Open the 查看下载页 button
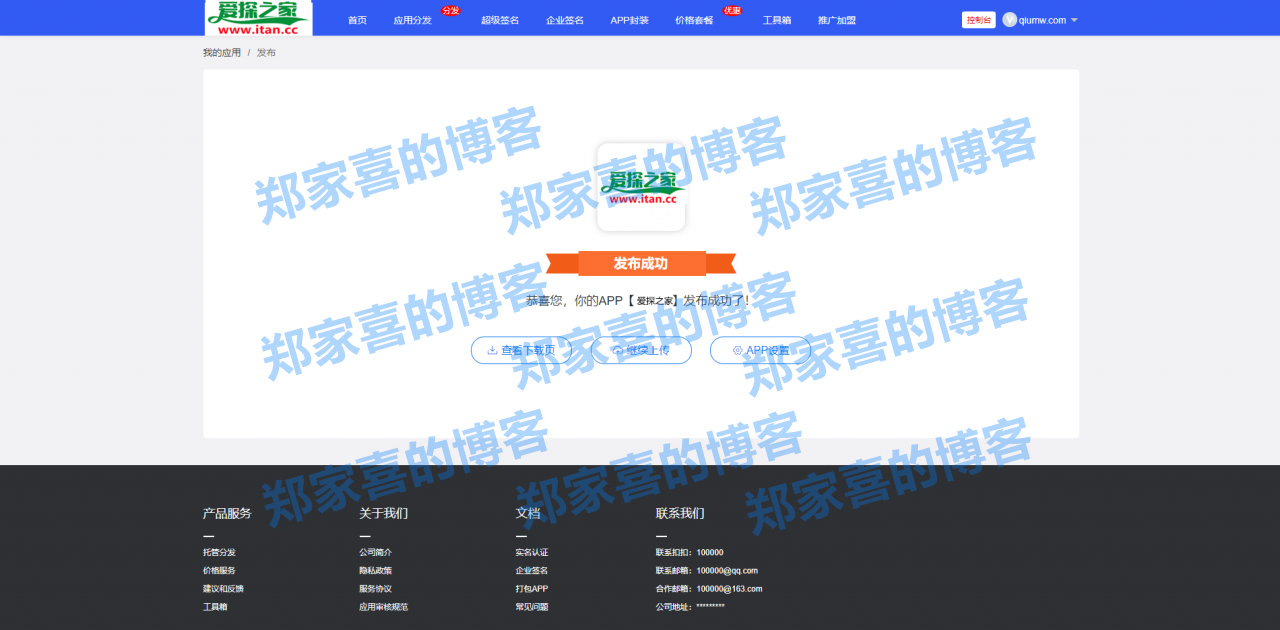This screenshot has height=630, width=1280. pyautogui.click(x=521, y=350)
